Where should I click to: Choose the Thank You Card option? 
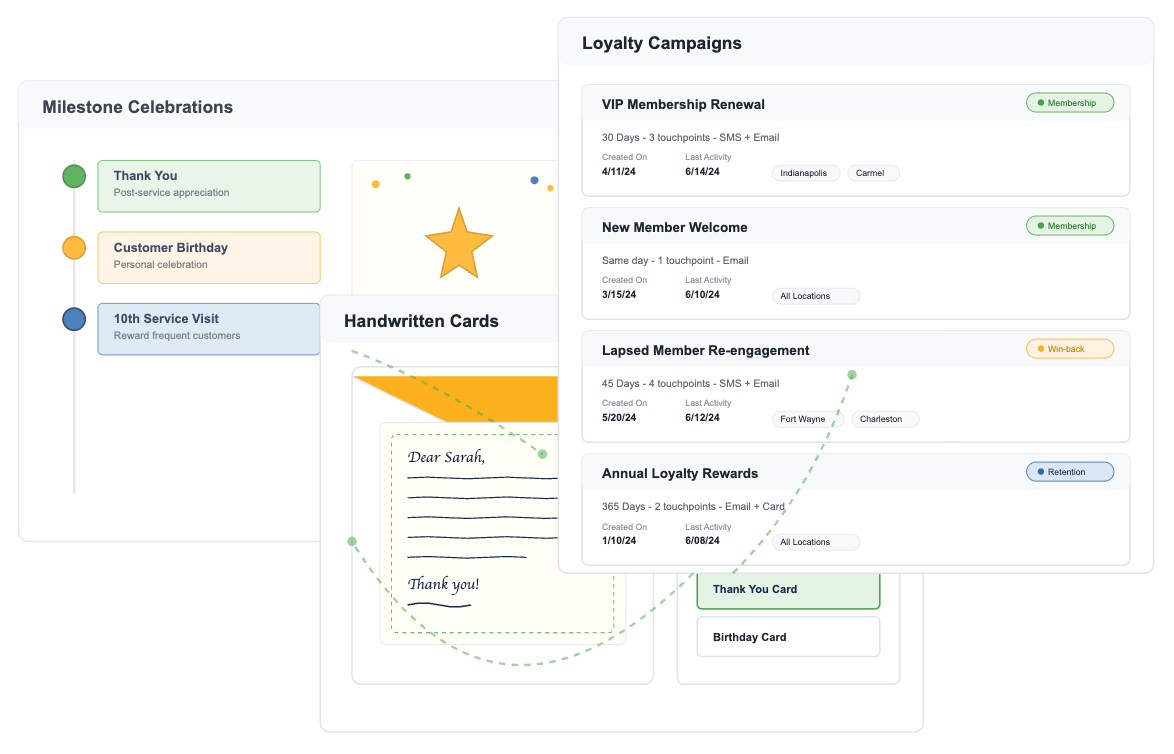point(788,589)
